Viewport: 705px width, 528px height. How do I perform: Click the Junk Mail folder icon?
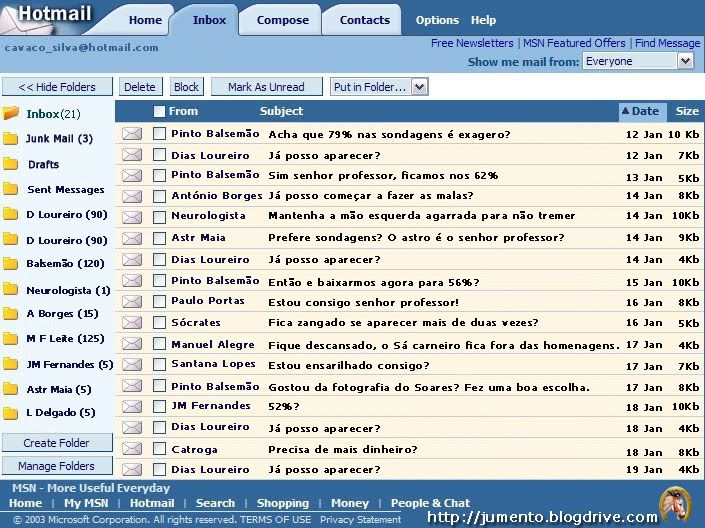pos(10,139)
